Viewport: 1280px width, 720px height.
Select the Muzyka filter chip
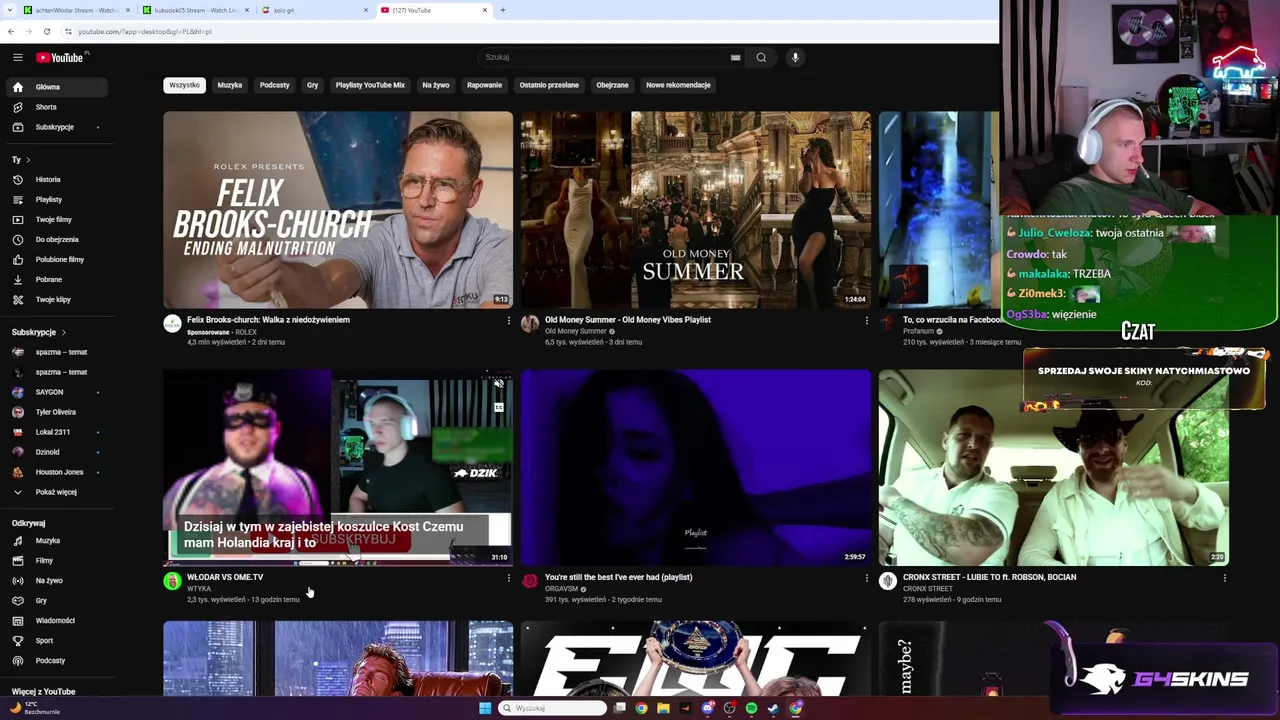coord(230,85)
